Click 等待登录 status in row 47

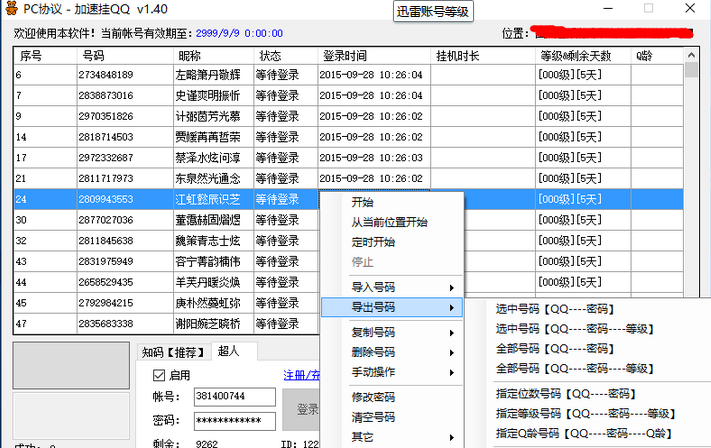pyautogui.click(x=277, y=324)
